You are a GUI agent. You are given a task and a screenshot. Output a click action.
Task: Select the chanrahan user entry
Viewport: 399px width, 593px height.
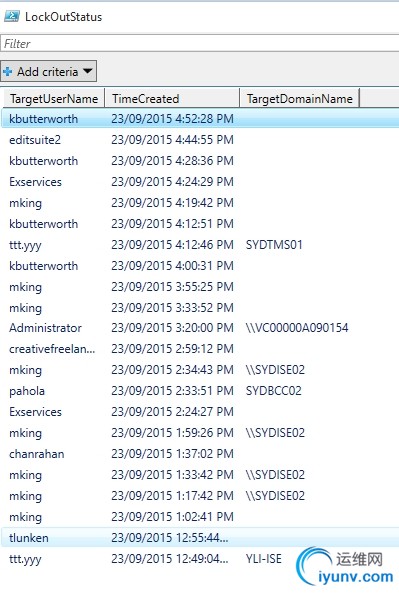click(37, 453)
